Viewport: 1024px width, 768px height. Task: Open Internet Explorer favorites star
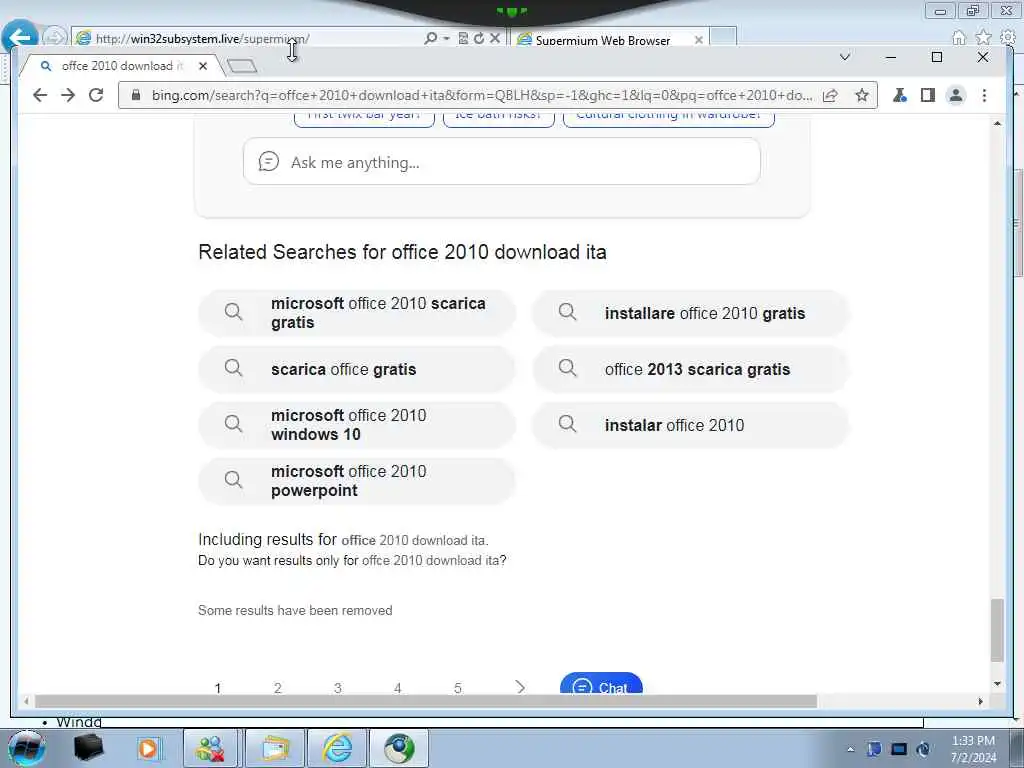pyautogui.click(x=983, y=38)
